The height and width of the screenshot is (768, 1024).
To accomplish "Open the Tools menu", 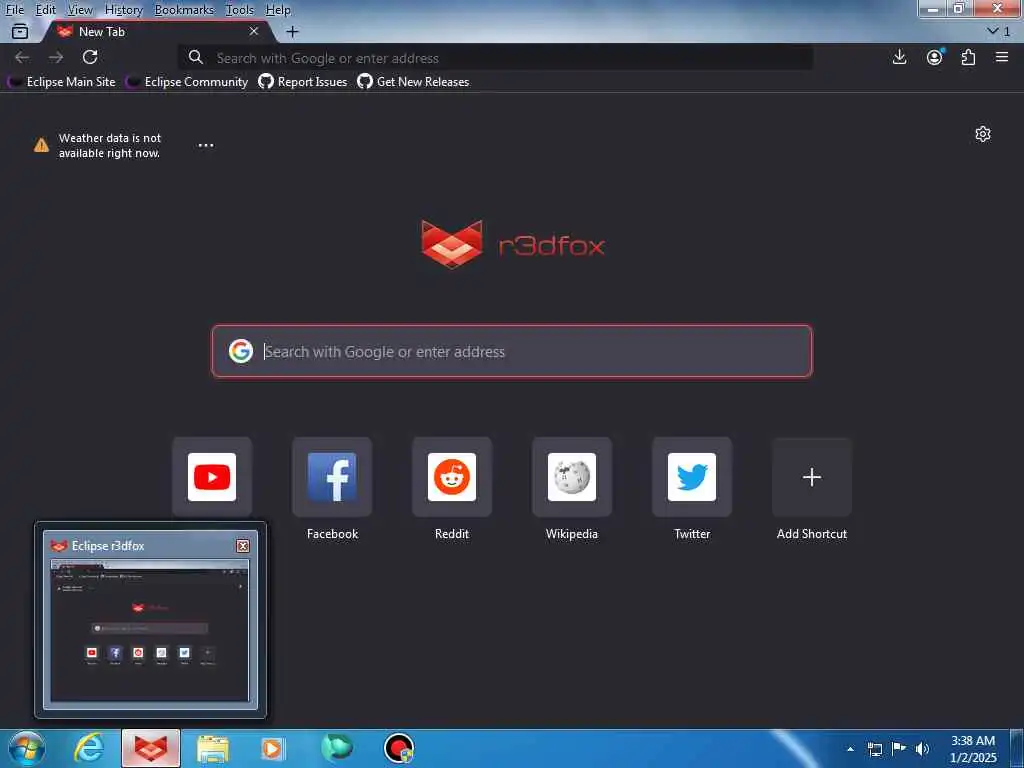I will tap(240, 10).
